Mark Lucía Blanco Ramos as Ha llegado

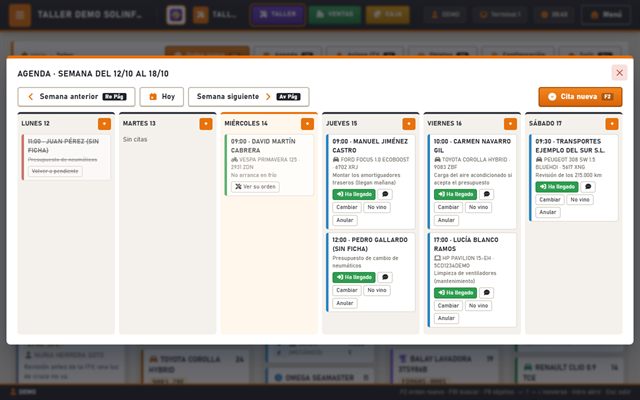pos(456,293)
